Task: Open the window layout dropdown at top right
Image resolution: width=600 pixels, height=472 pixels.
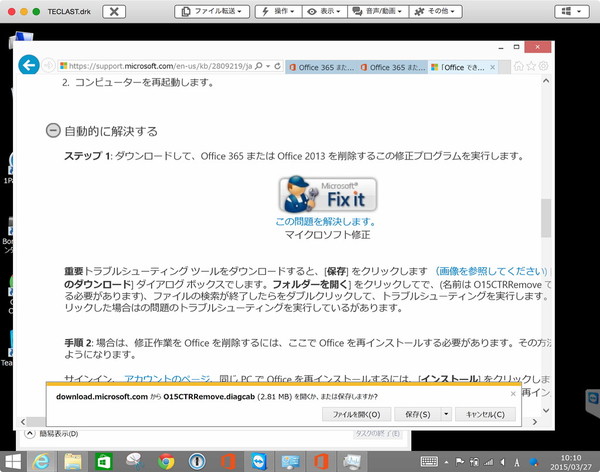Action: (571, 11)
